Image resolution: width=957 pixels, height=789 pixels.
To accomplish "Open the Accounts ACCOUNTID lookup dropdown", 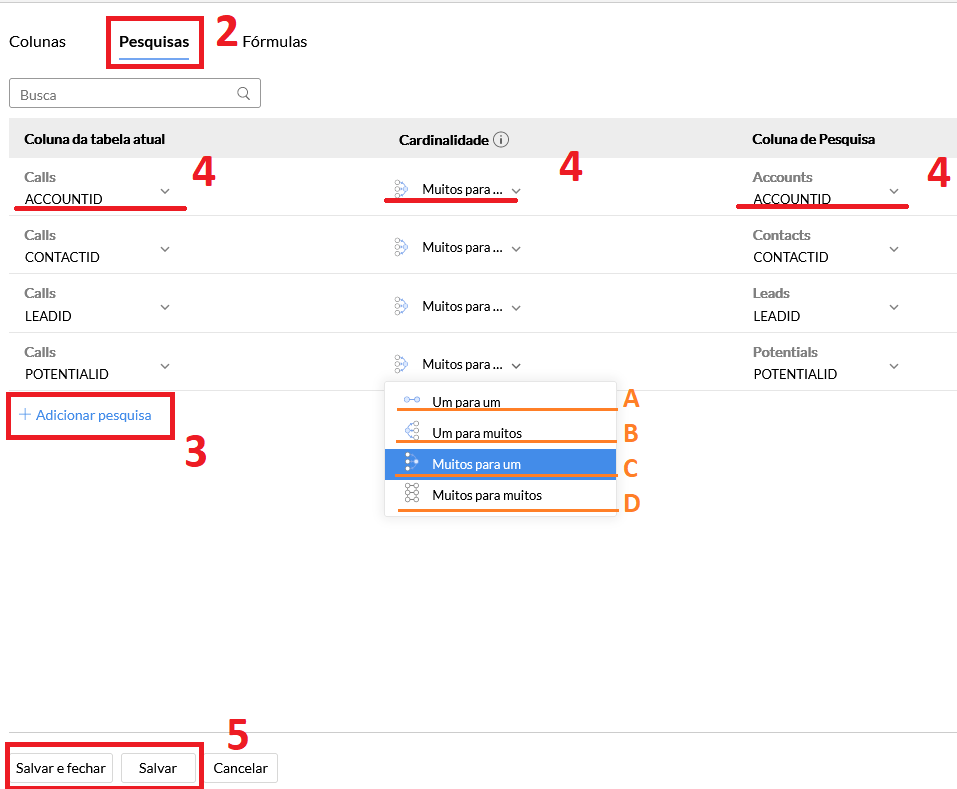I will 894,191.
